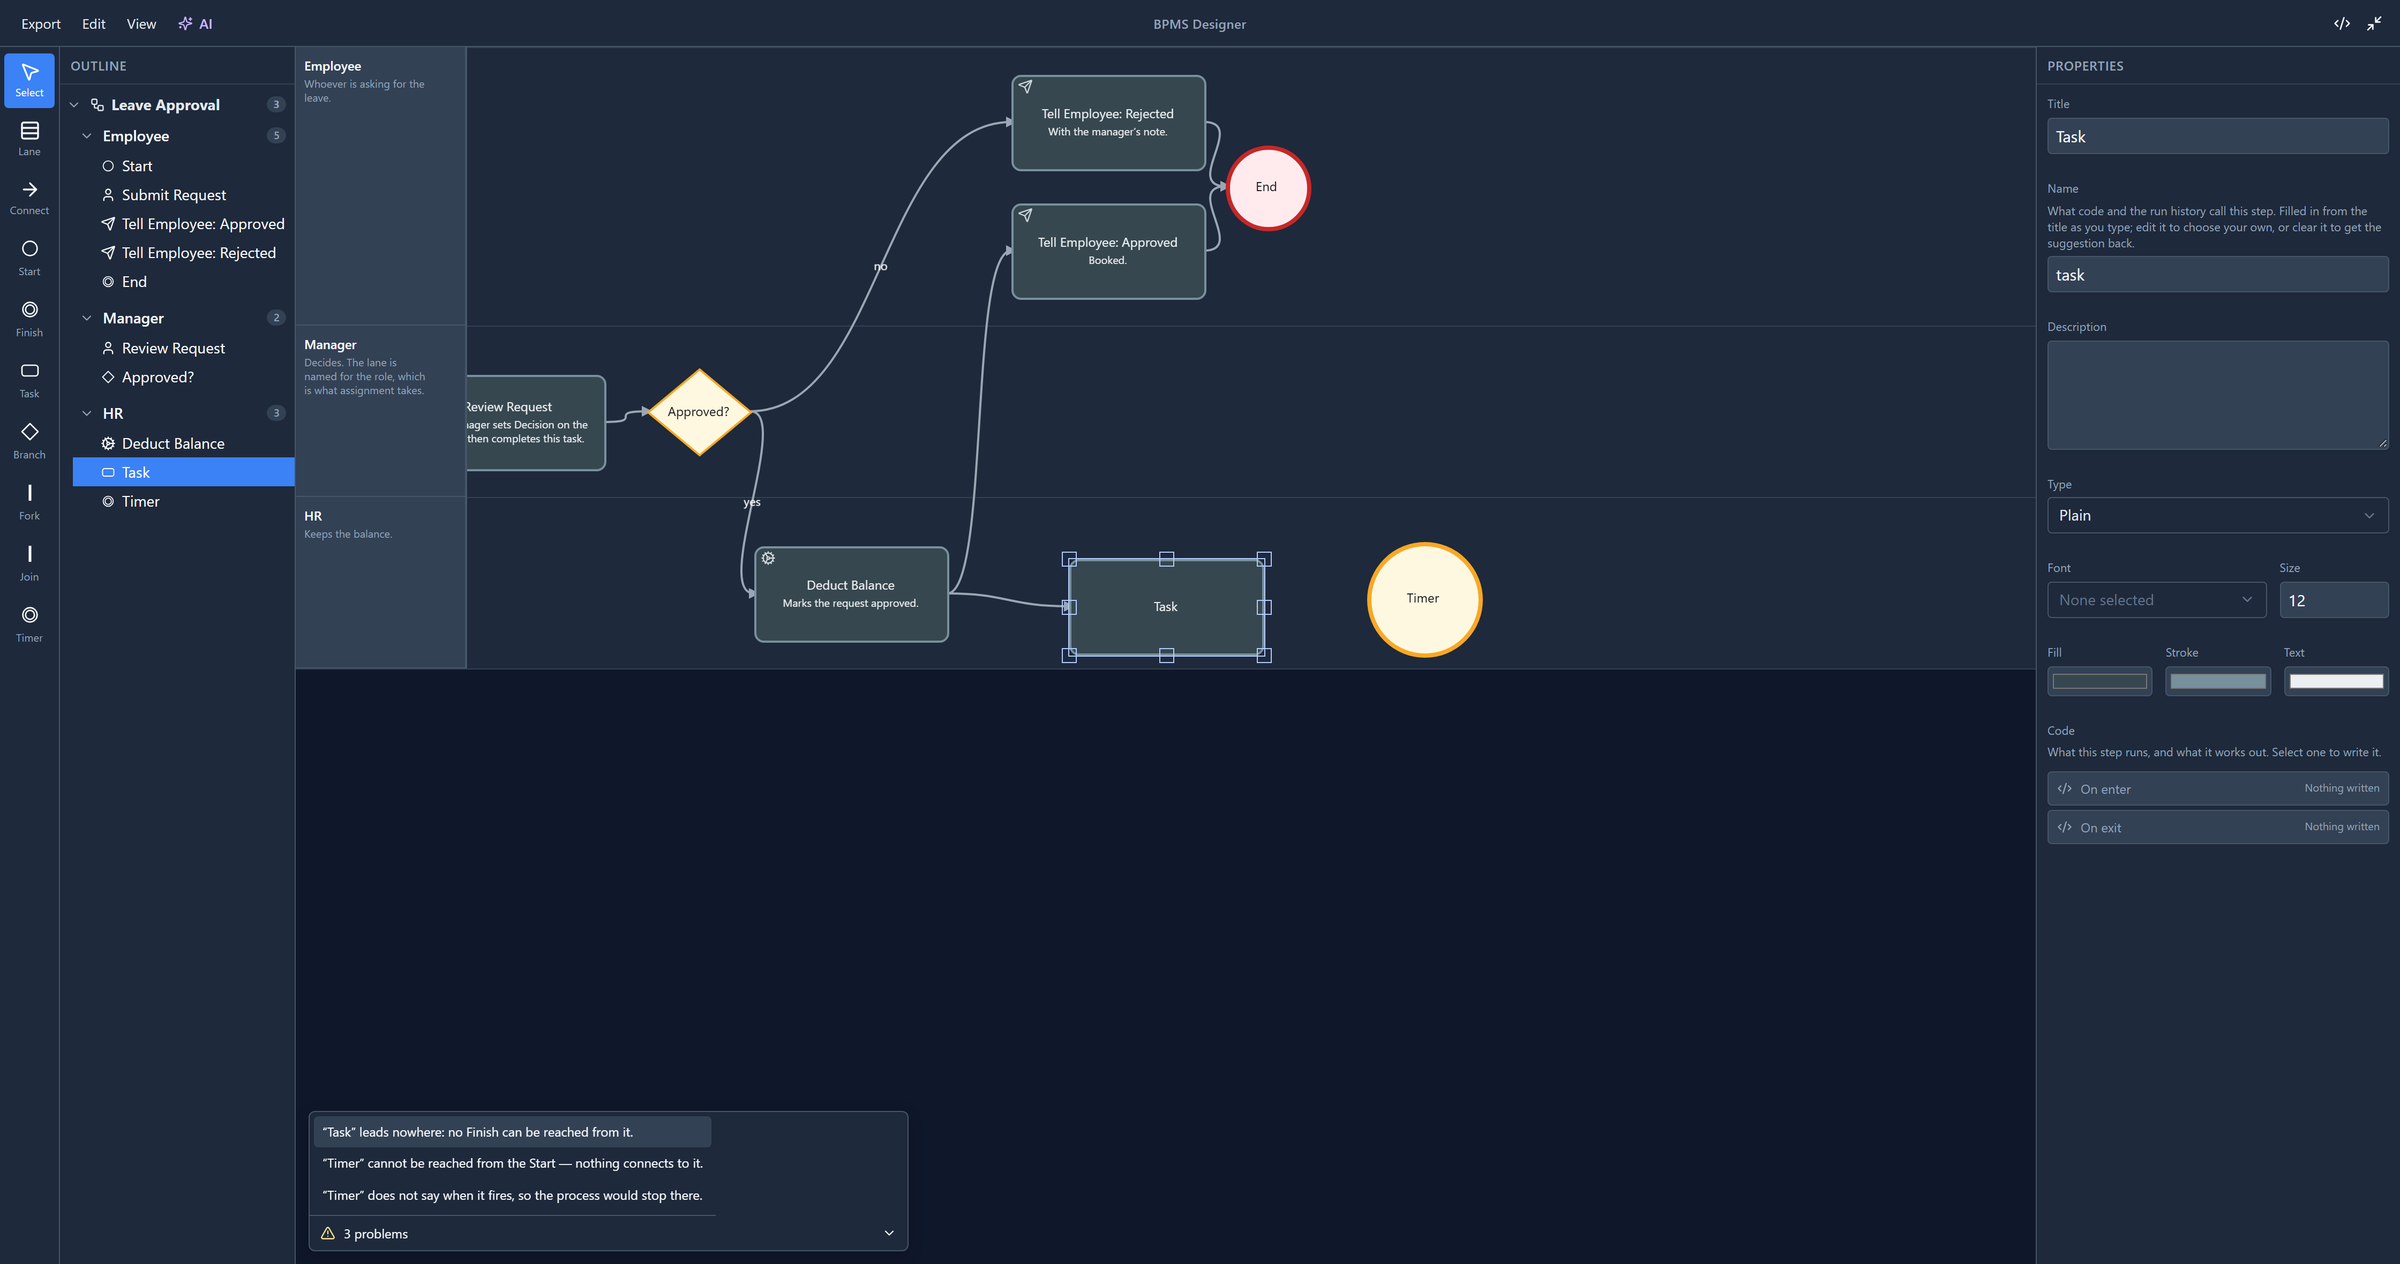Image resolution: width=2400 pixels, height=1264 pixels.
Task: Collapse the Manager lane in outline
Action: (x=87, y=318)
